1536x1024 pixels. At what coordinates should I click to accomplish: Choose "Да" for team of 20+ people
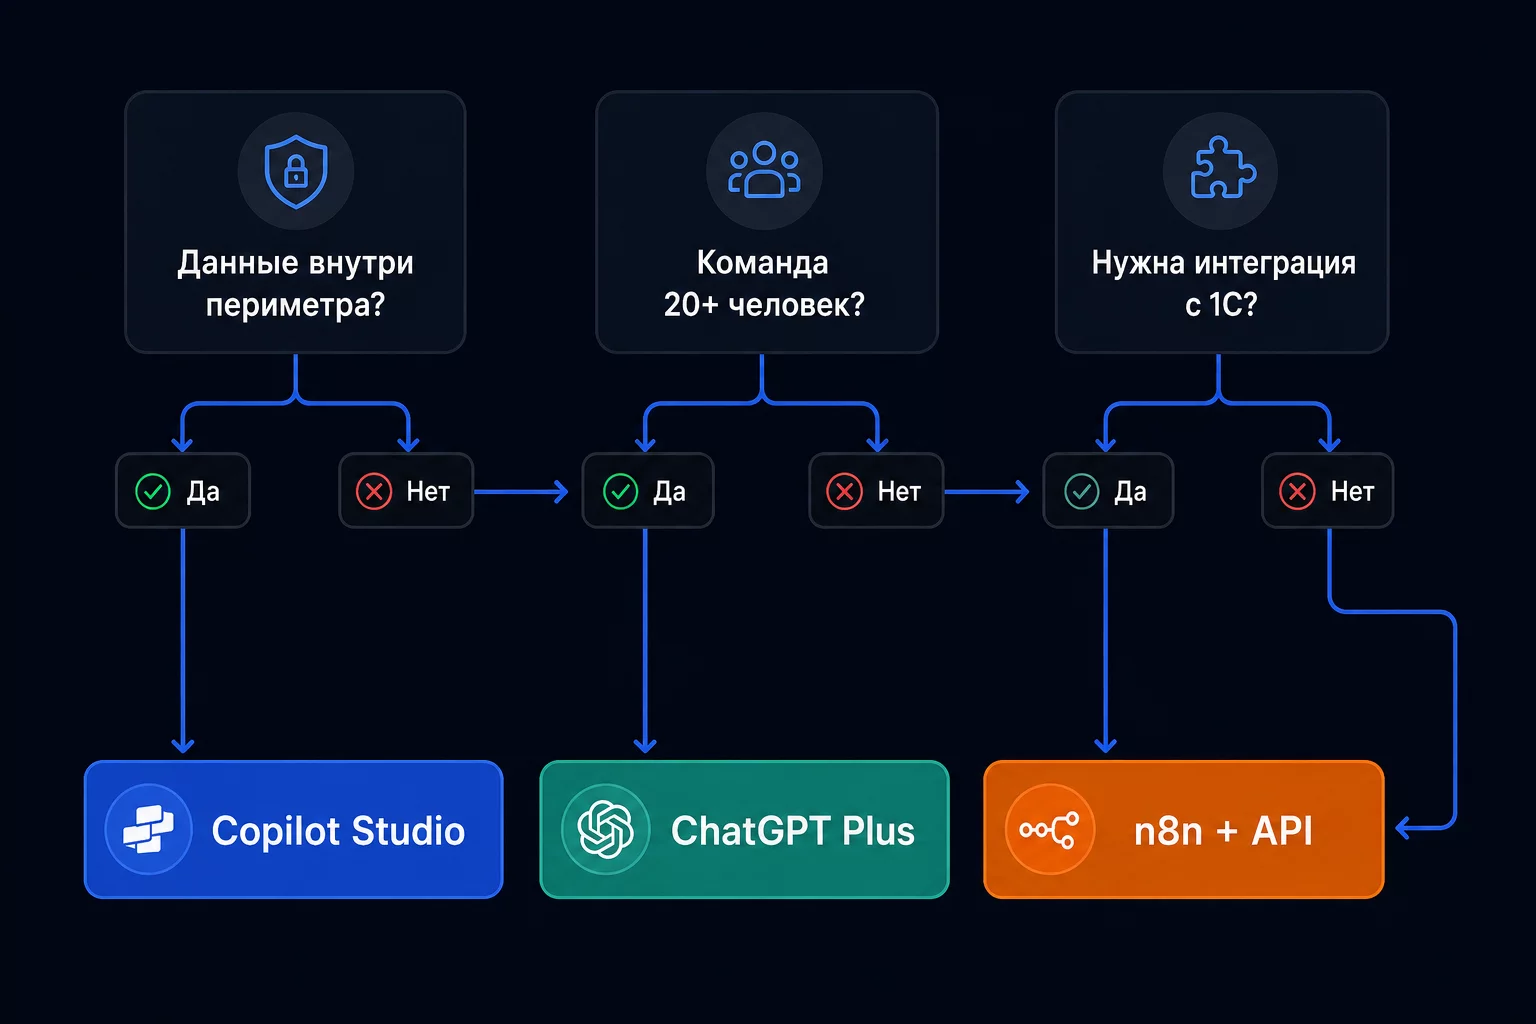[x=648, y=491]
